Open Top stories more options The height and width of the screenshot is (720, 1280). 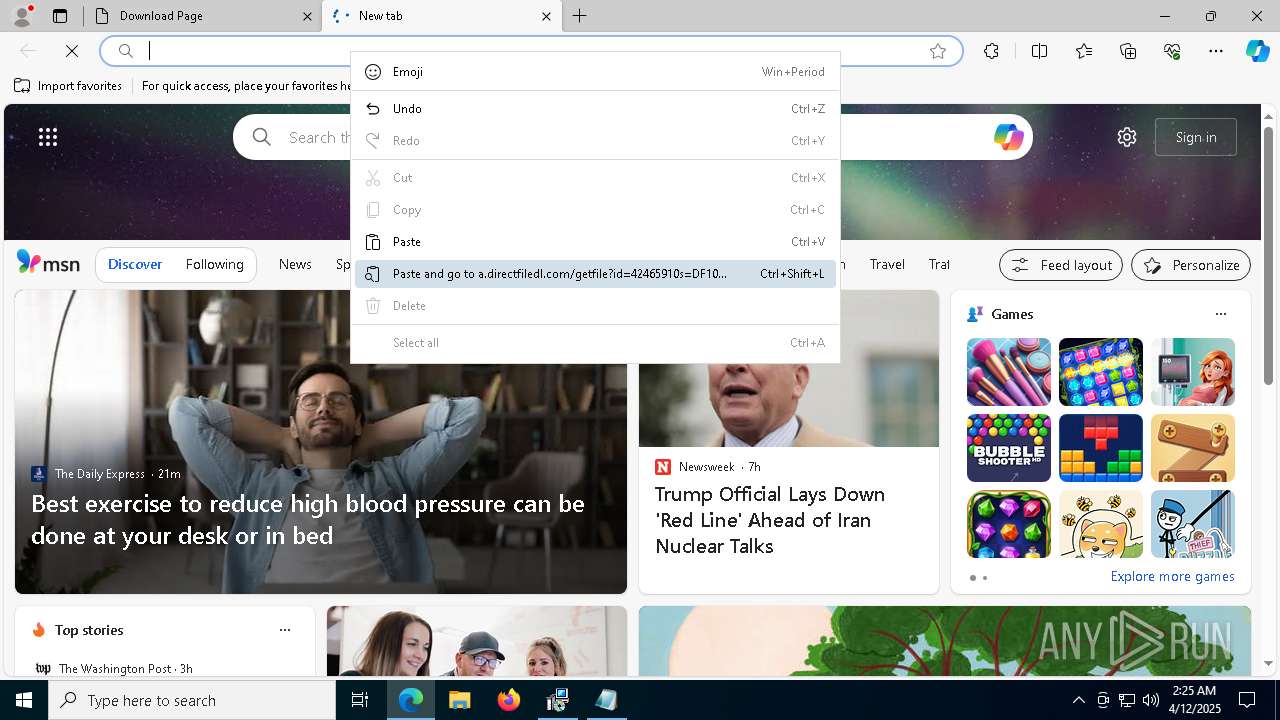[285, 630]
